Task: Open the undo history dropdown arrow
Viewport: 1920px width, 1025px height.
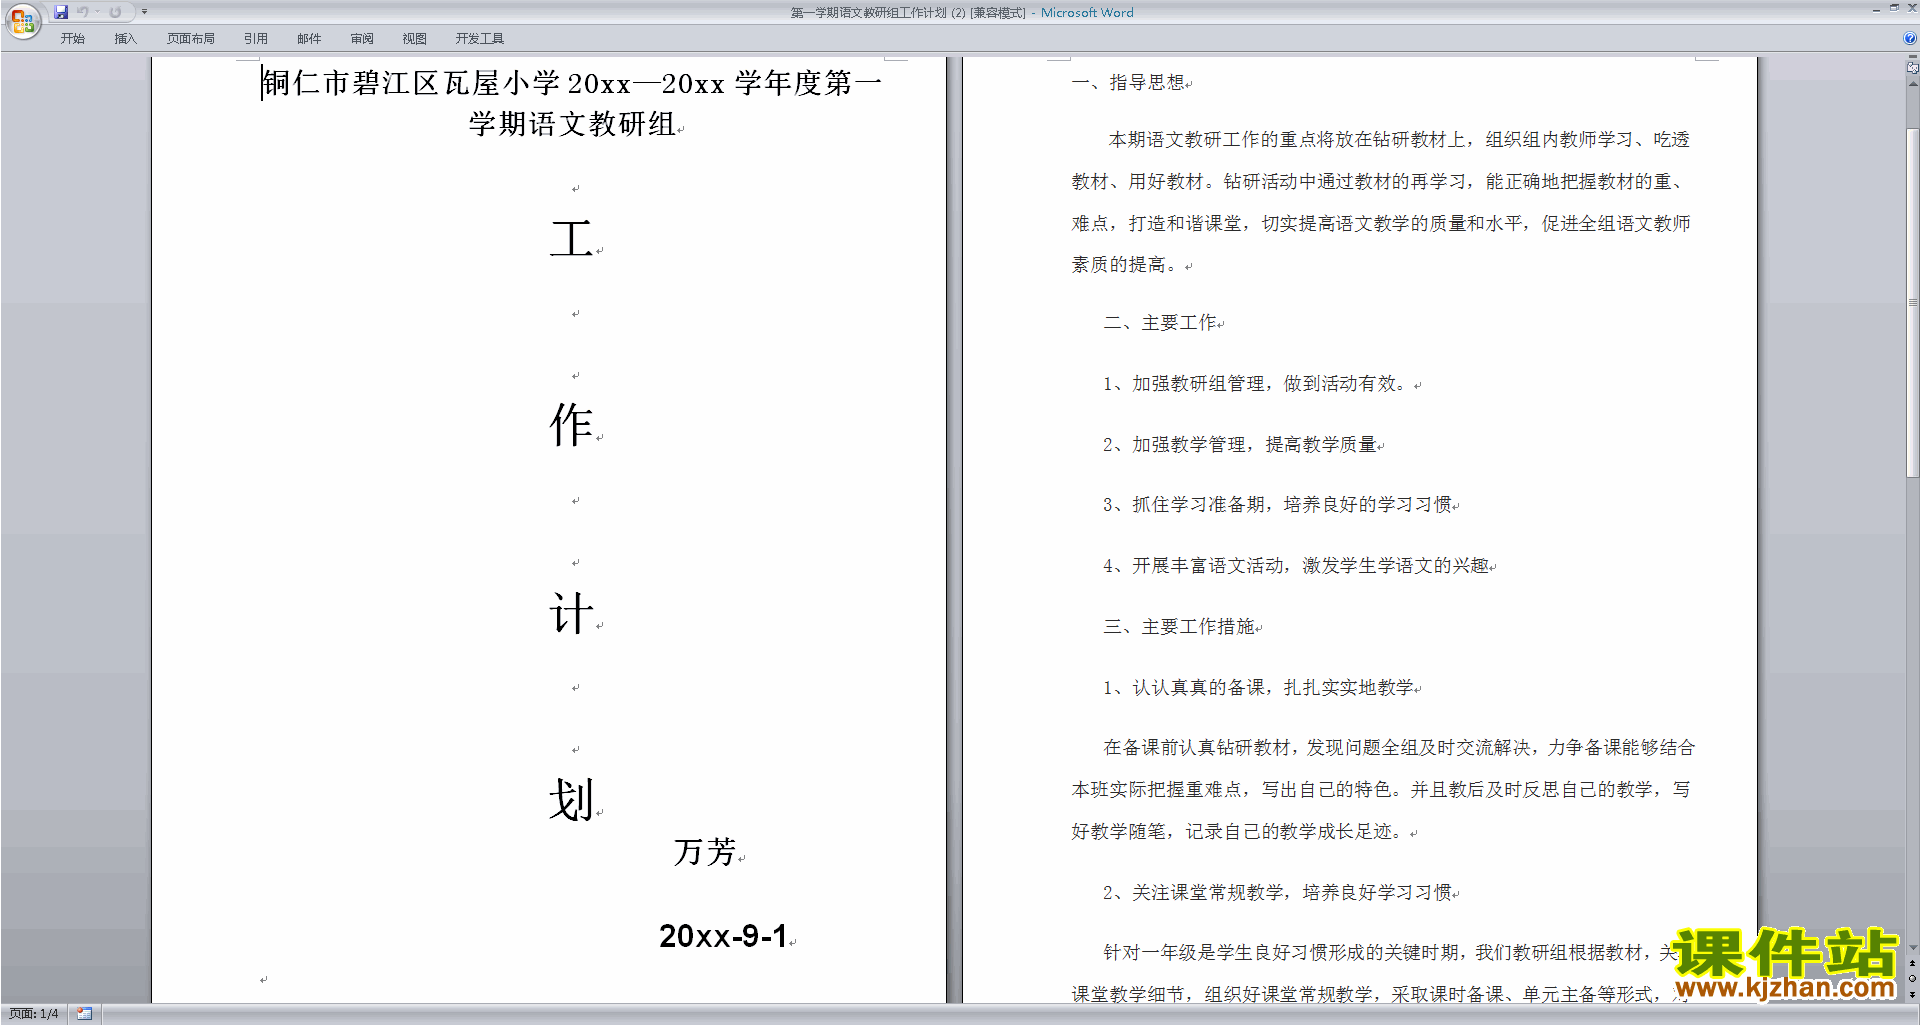Action: tap(97, 12)
